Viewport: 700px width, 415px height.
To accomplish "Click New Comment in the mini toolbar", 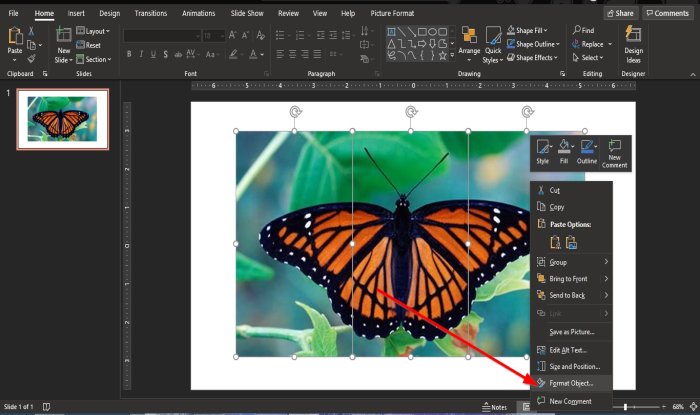I will pyautogui.click(x=614, y=152).
